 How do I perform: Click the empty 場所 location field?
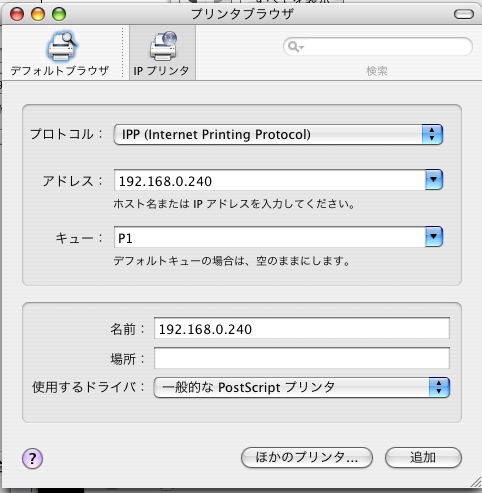coord(302,358)
